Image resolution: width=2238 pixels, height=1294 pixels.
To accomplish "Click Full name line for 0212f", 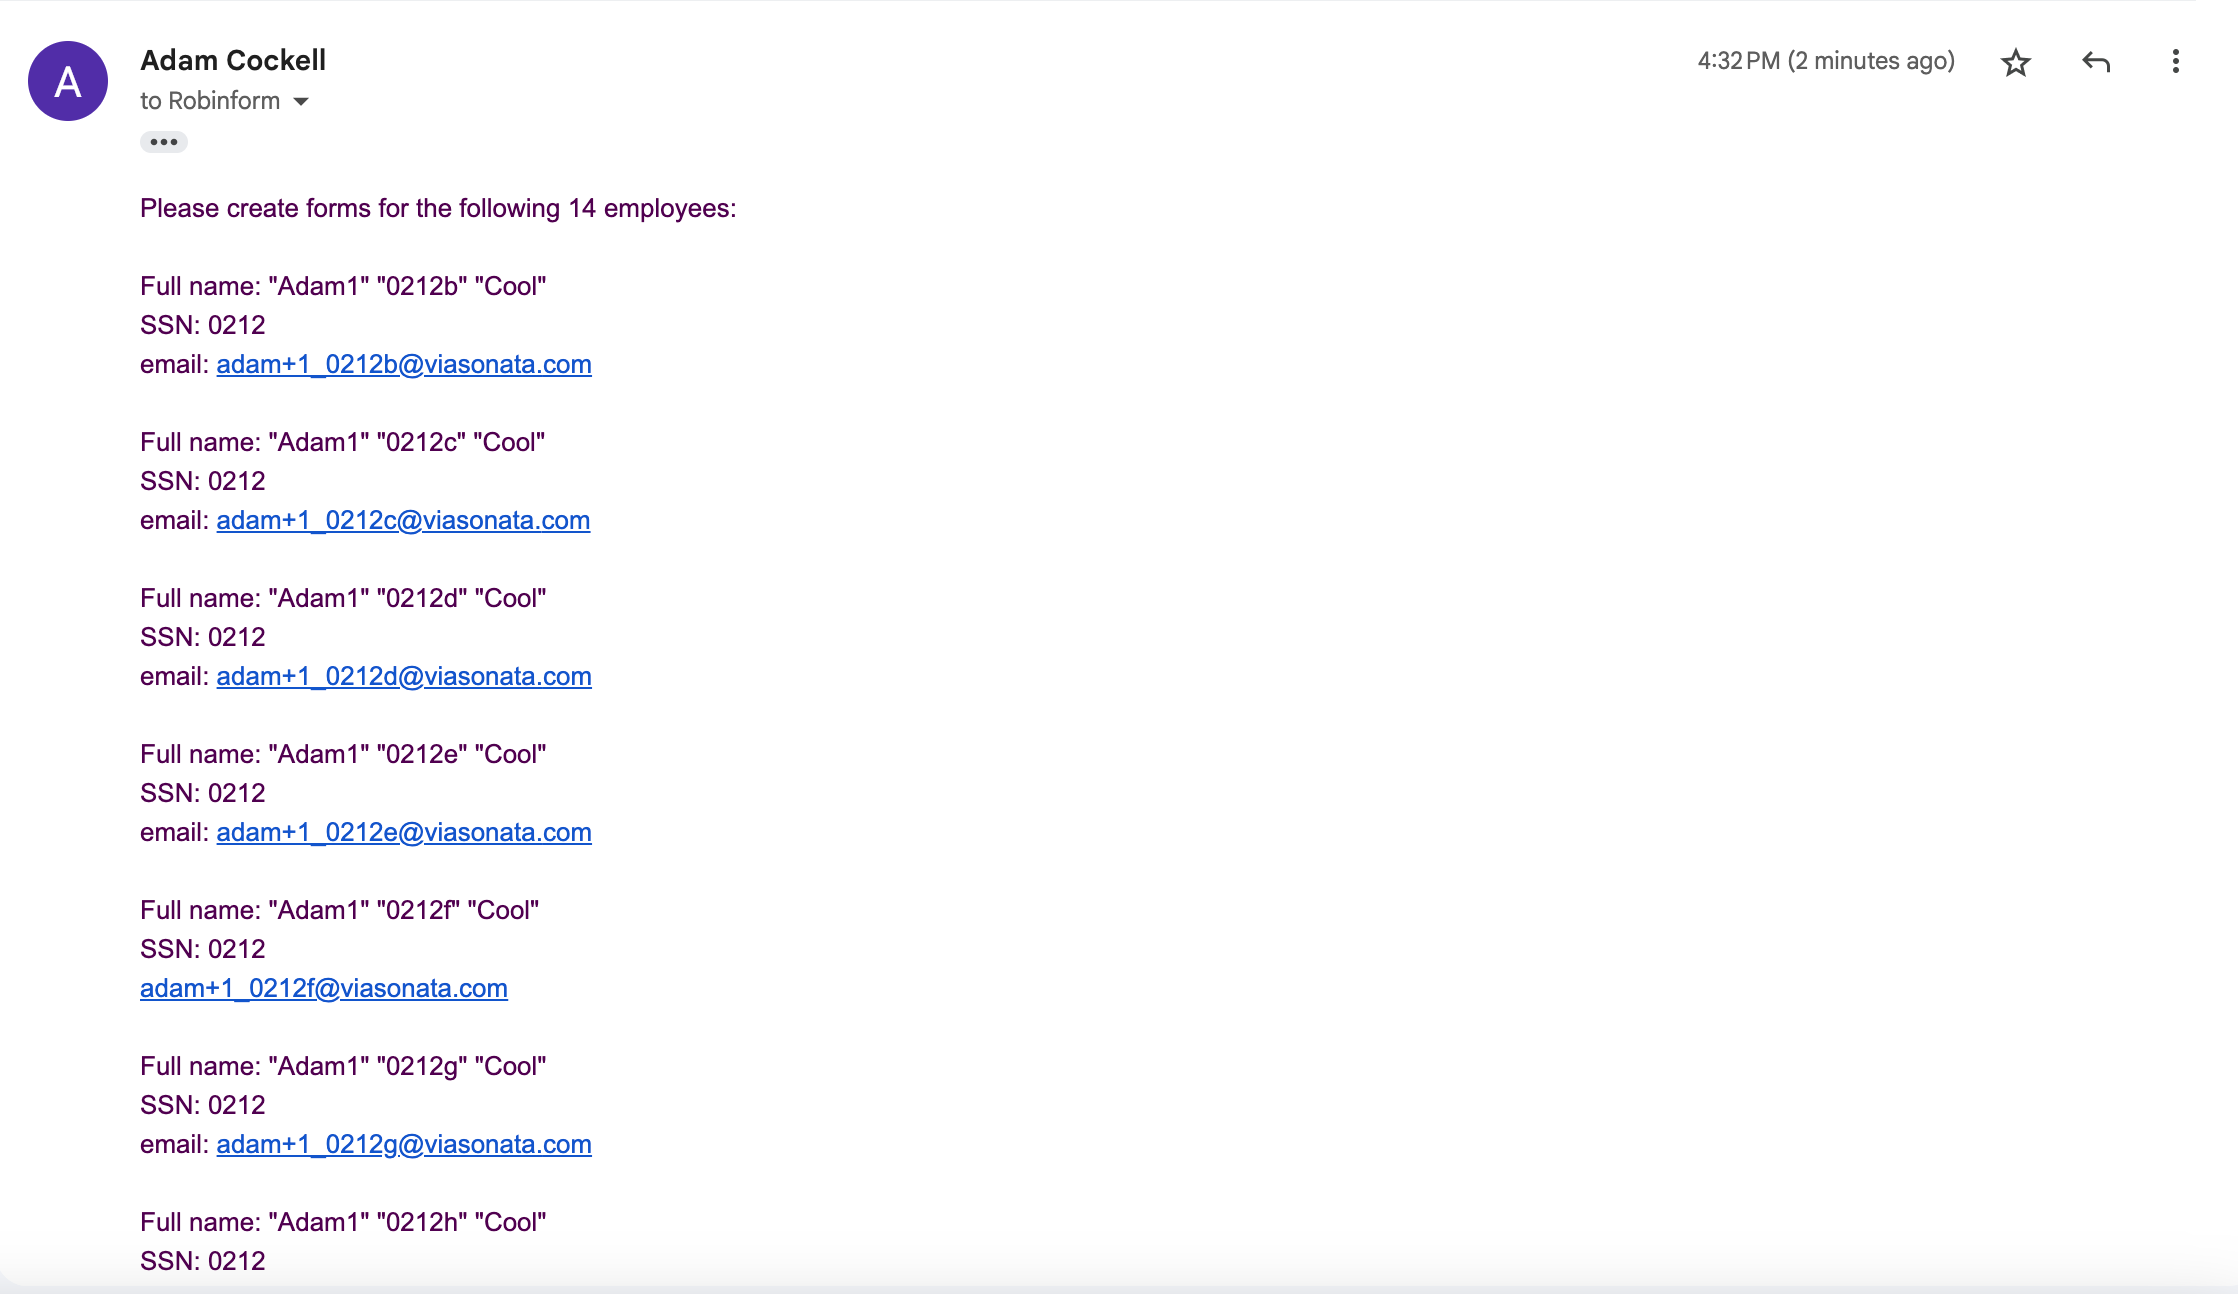I will pyautogui.click(x=339, y=910).
